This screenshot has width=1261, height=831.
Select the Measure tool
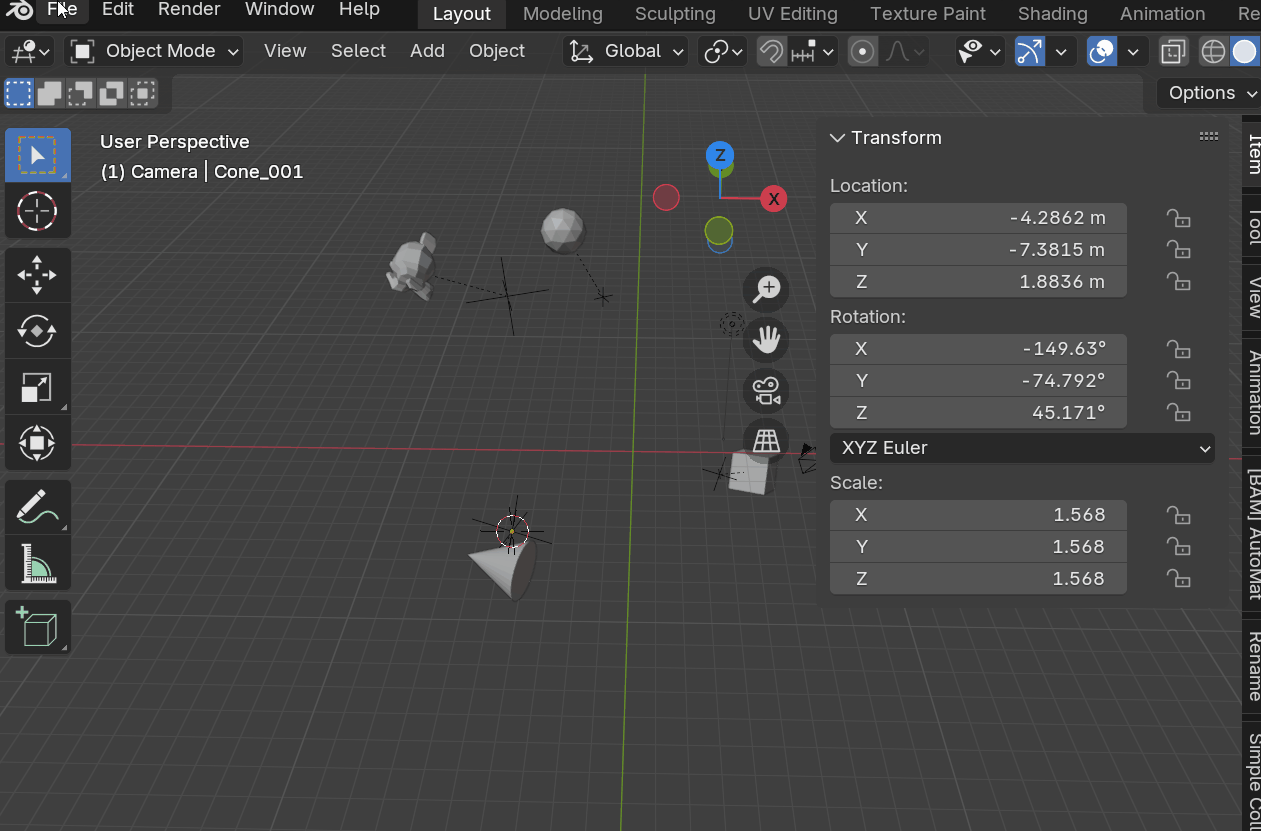(38, 563)
